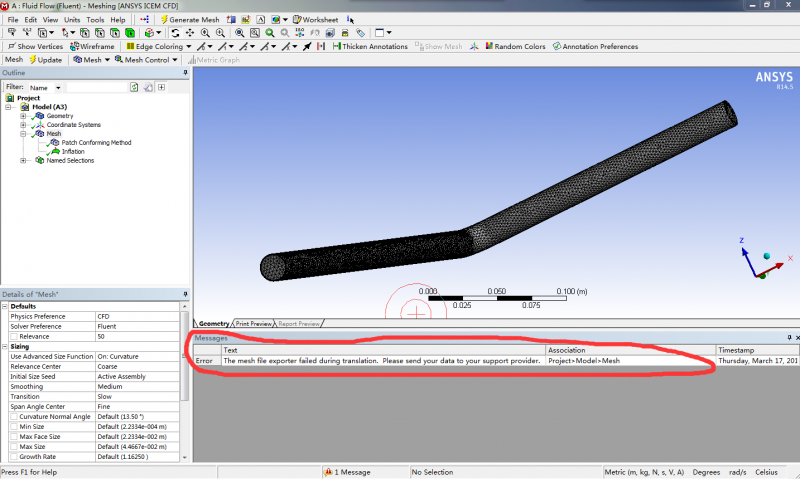The image size is (800, 479).
Task: Select the Face selection filter icon
Action: tap(115, 33)
